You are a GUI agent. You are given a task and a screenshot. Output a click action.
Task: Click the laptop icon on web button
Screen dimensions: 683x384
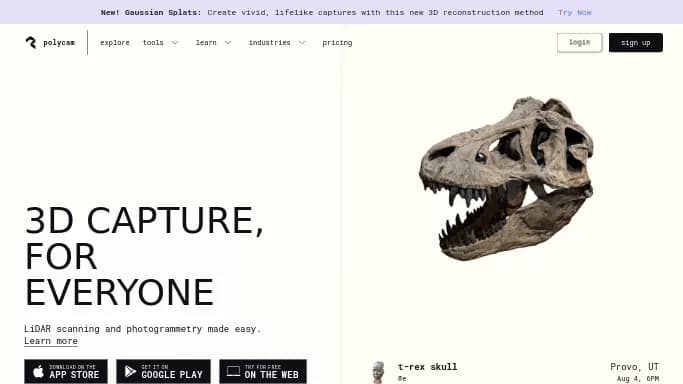tap(233, 371)
